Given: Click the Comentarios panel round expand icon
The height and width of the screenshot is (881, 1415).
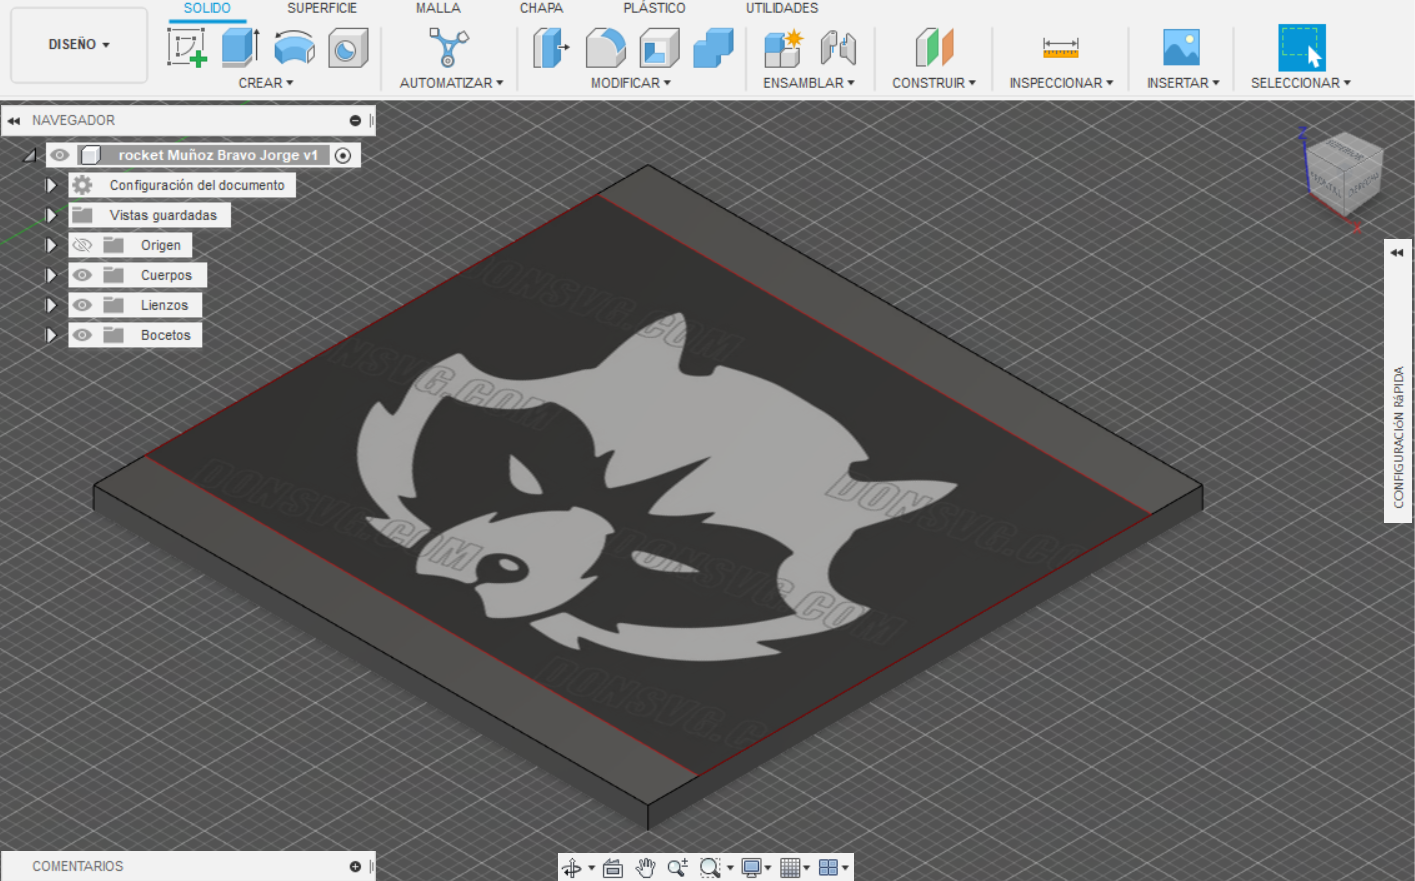Looking at the screenshot, I should tap(355, 867).
